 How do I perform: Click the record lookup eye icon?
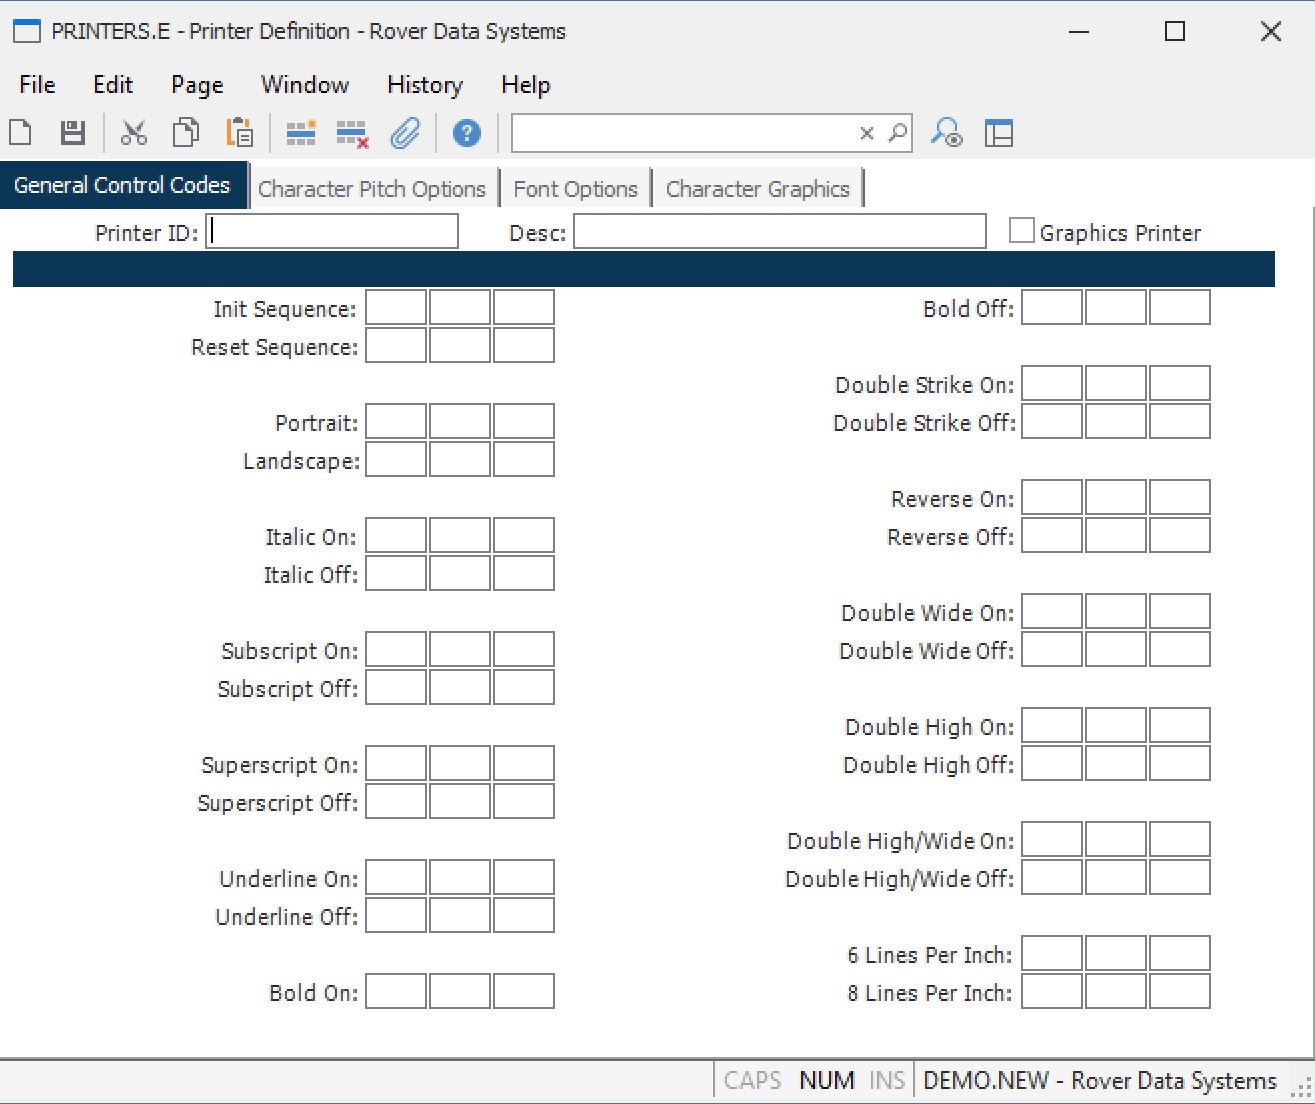pos(946,133)
